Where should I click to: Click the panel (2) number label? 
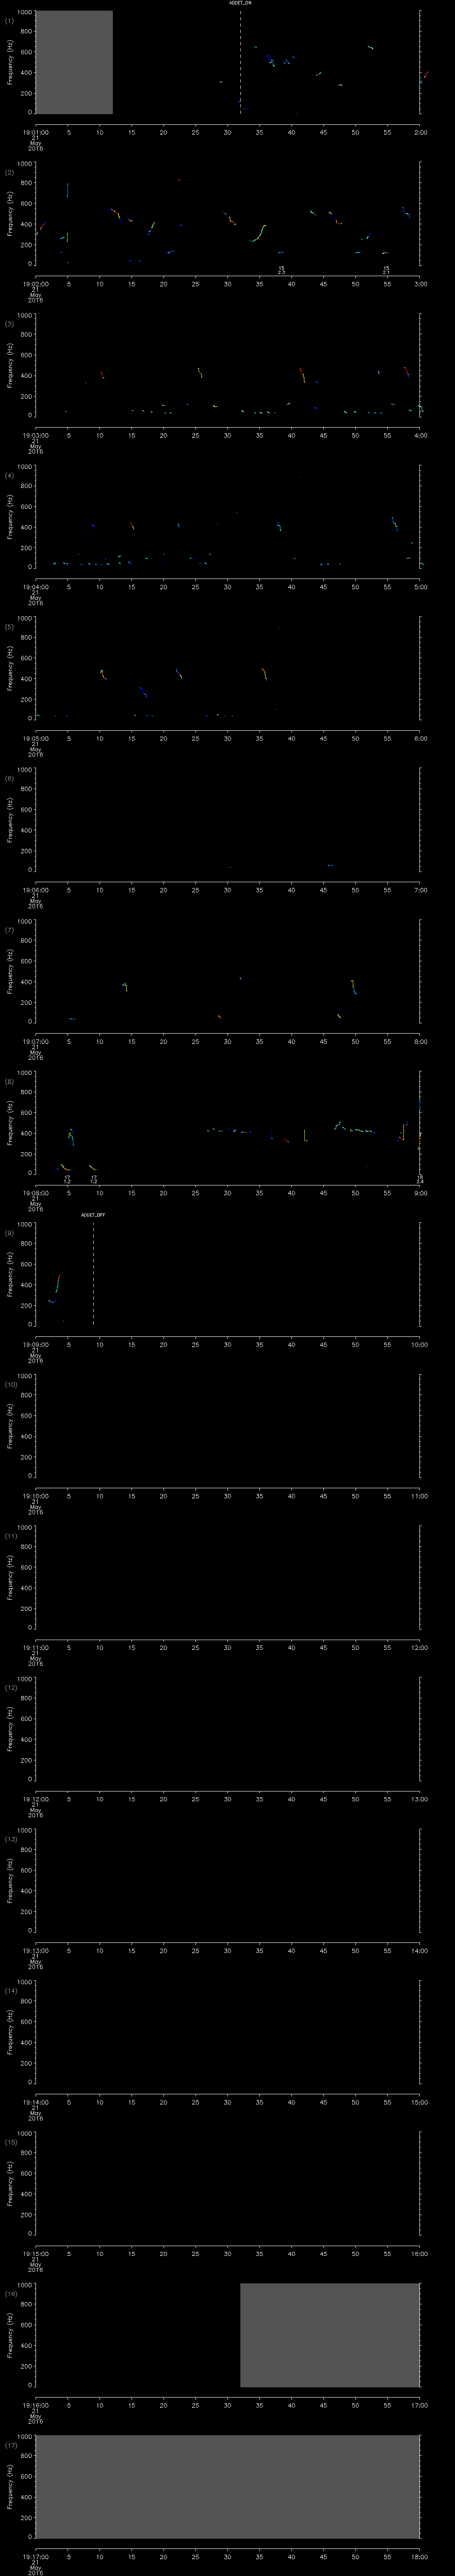tap(9, 173)
